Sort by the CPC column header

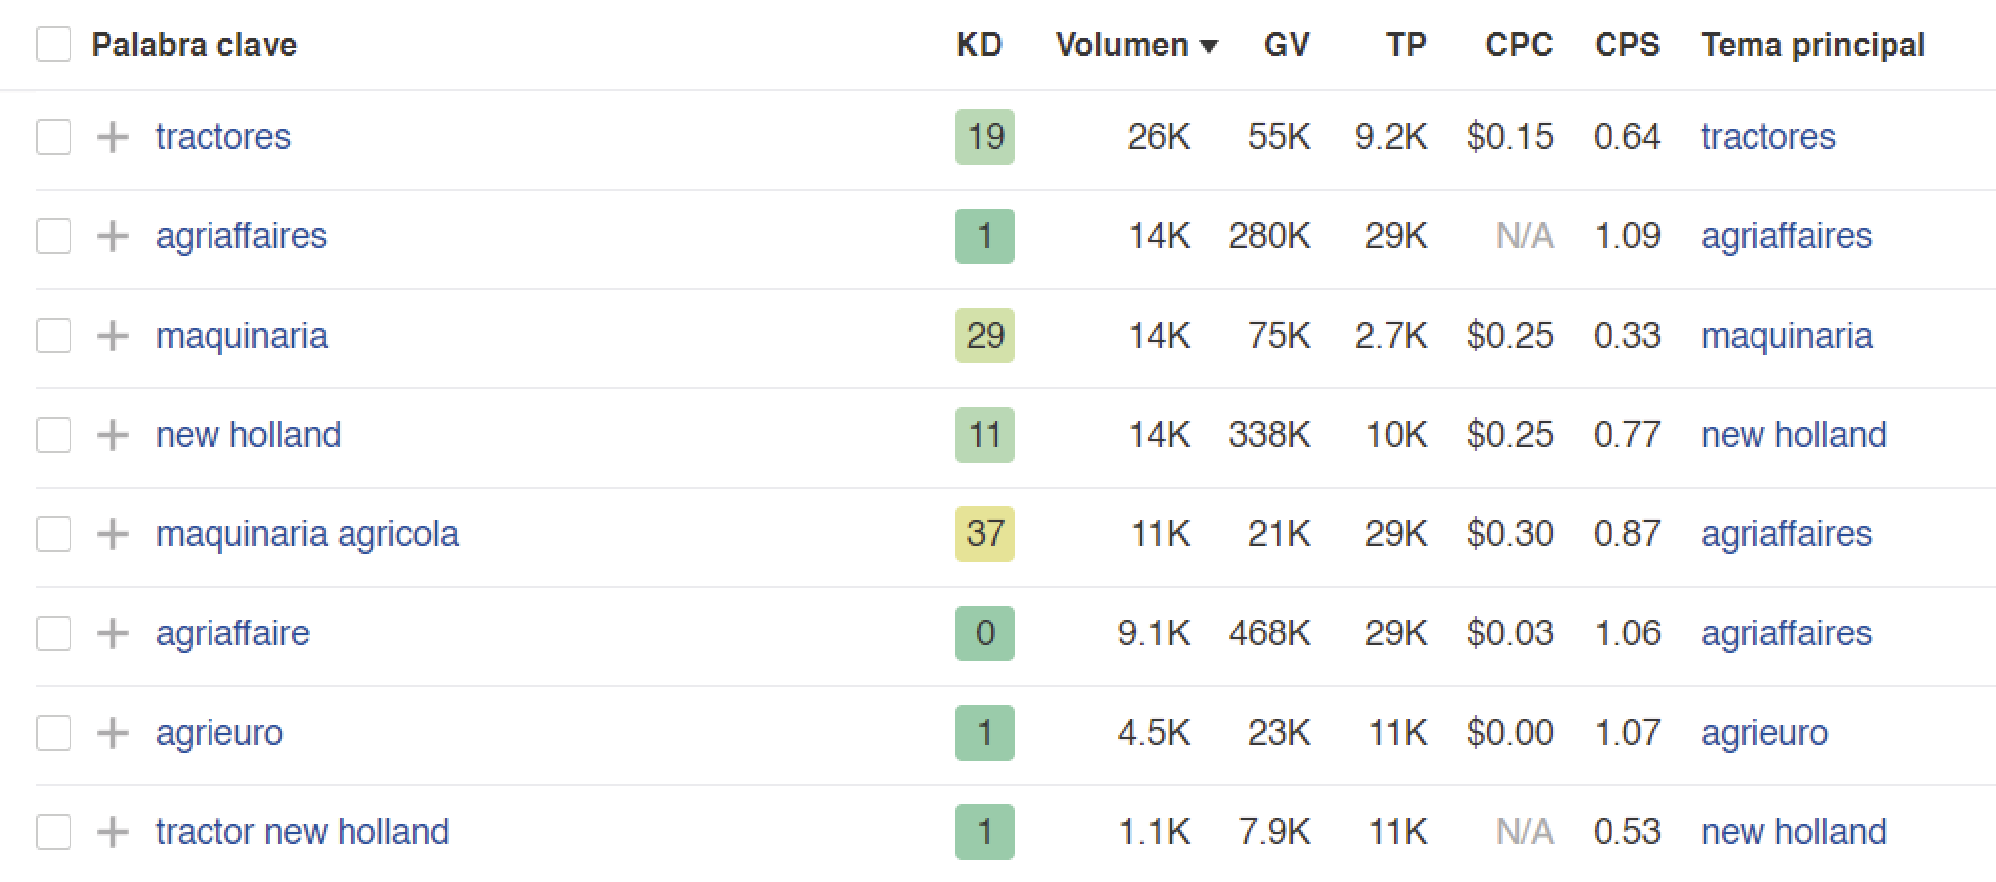coord(1518,44)
